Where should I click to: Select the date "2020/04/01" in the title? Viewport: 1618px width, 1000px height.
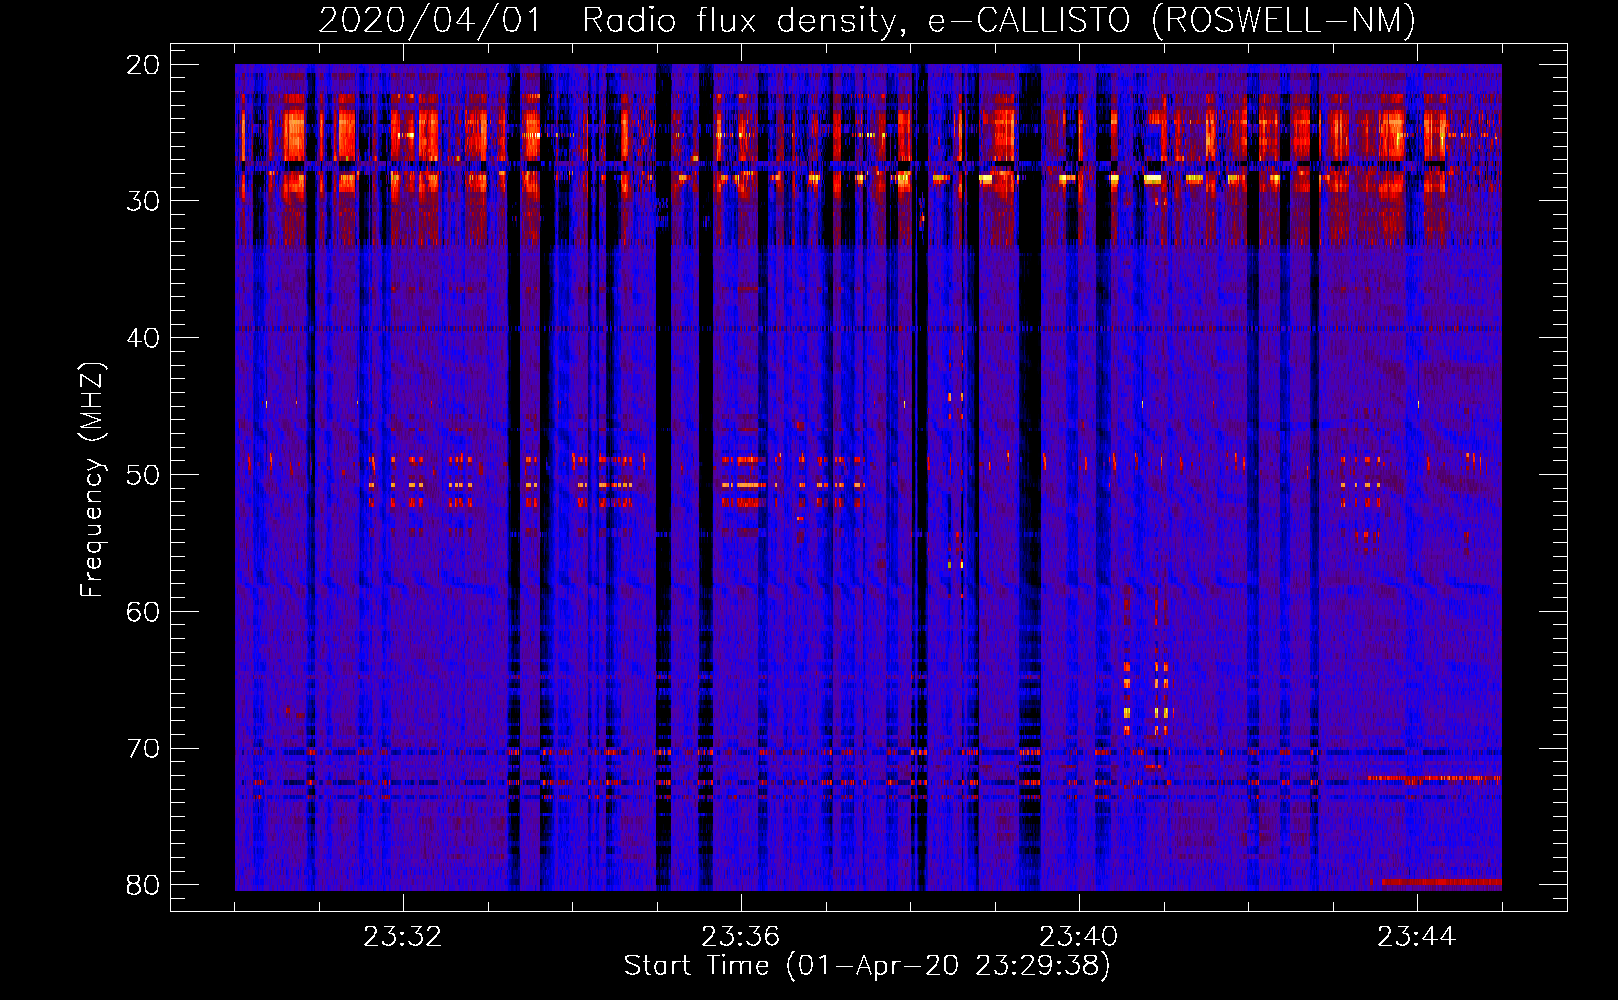[430, 21]
